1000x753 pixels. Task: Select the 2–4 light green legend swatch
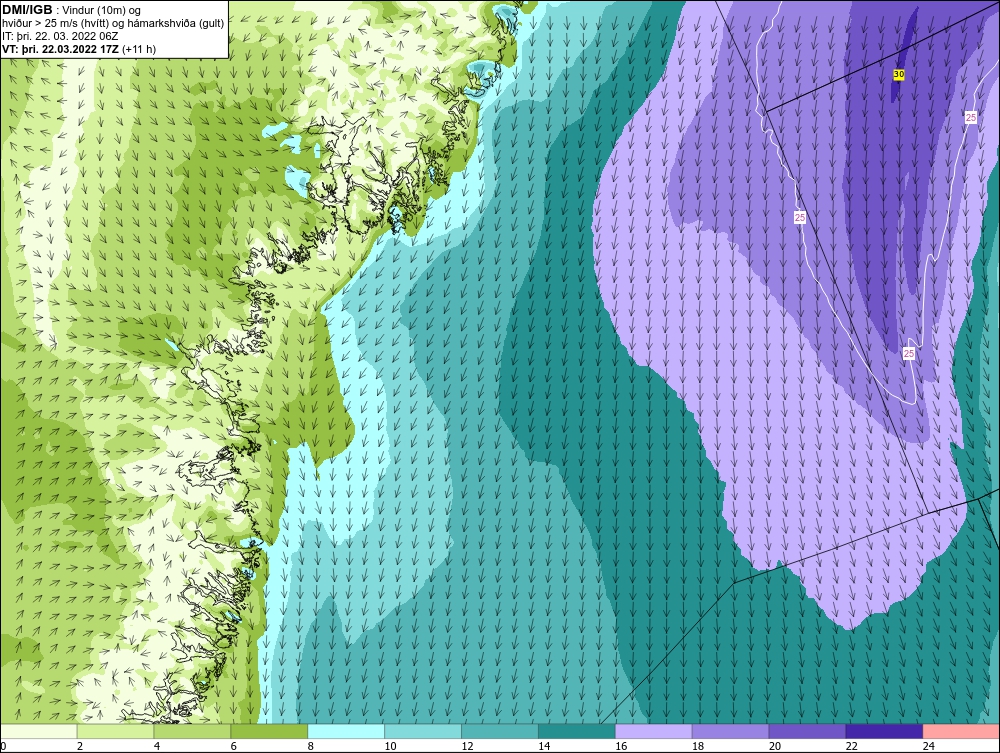pos(115,731)
